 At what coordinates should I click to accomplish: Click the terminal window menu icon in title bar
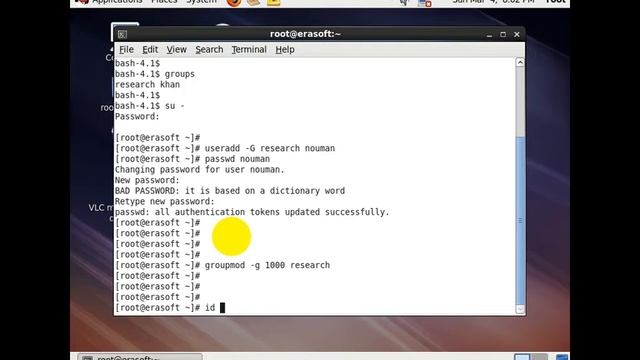pos(122,34)
